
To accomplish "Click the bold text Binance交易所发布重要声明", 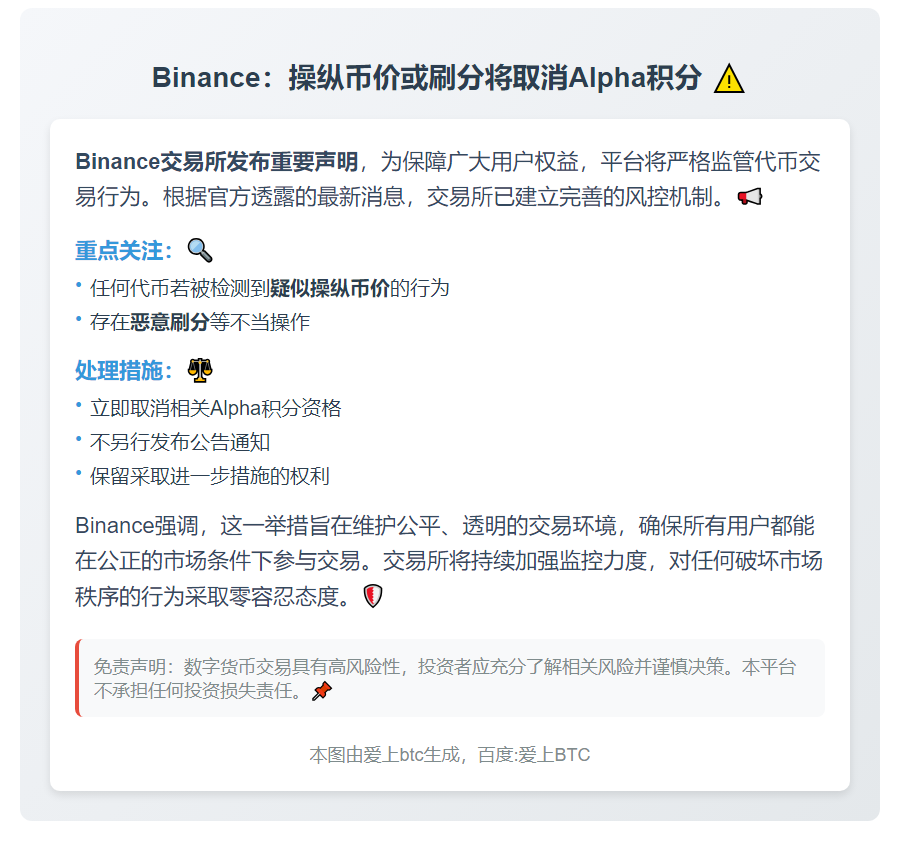I will pyautogui.click(x=216, y=162).
